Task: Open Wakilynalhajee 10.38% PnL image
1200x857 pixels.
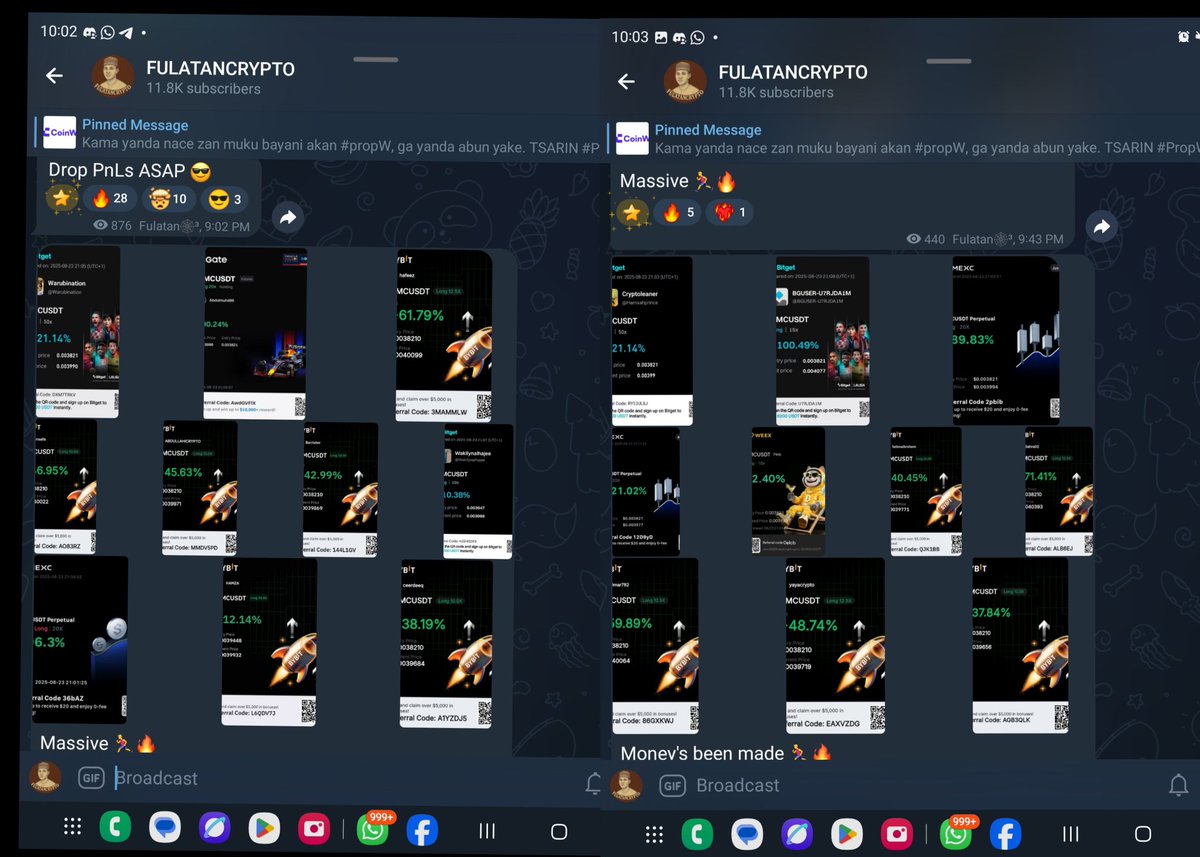Action: click(478, 491)
